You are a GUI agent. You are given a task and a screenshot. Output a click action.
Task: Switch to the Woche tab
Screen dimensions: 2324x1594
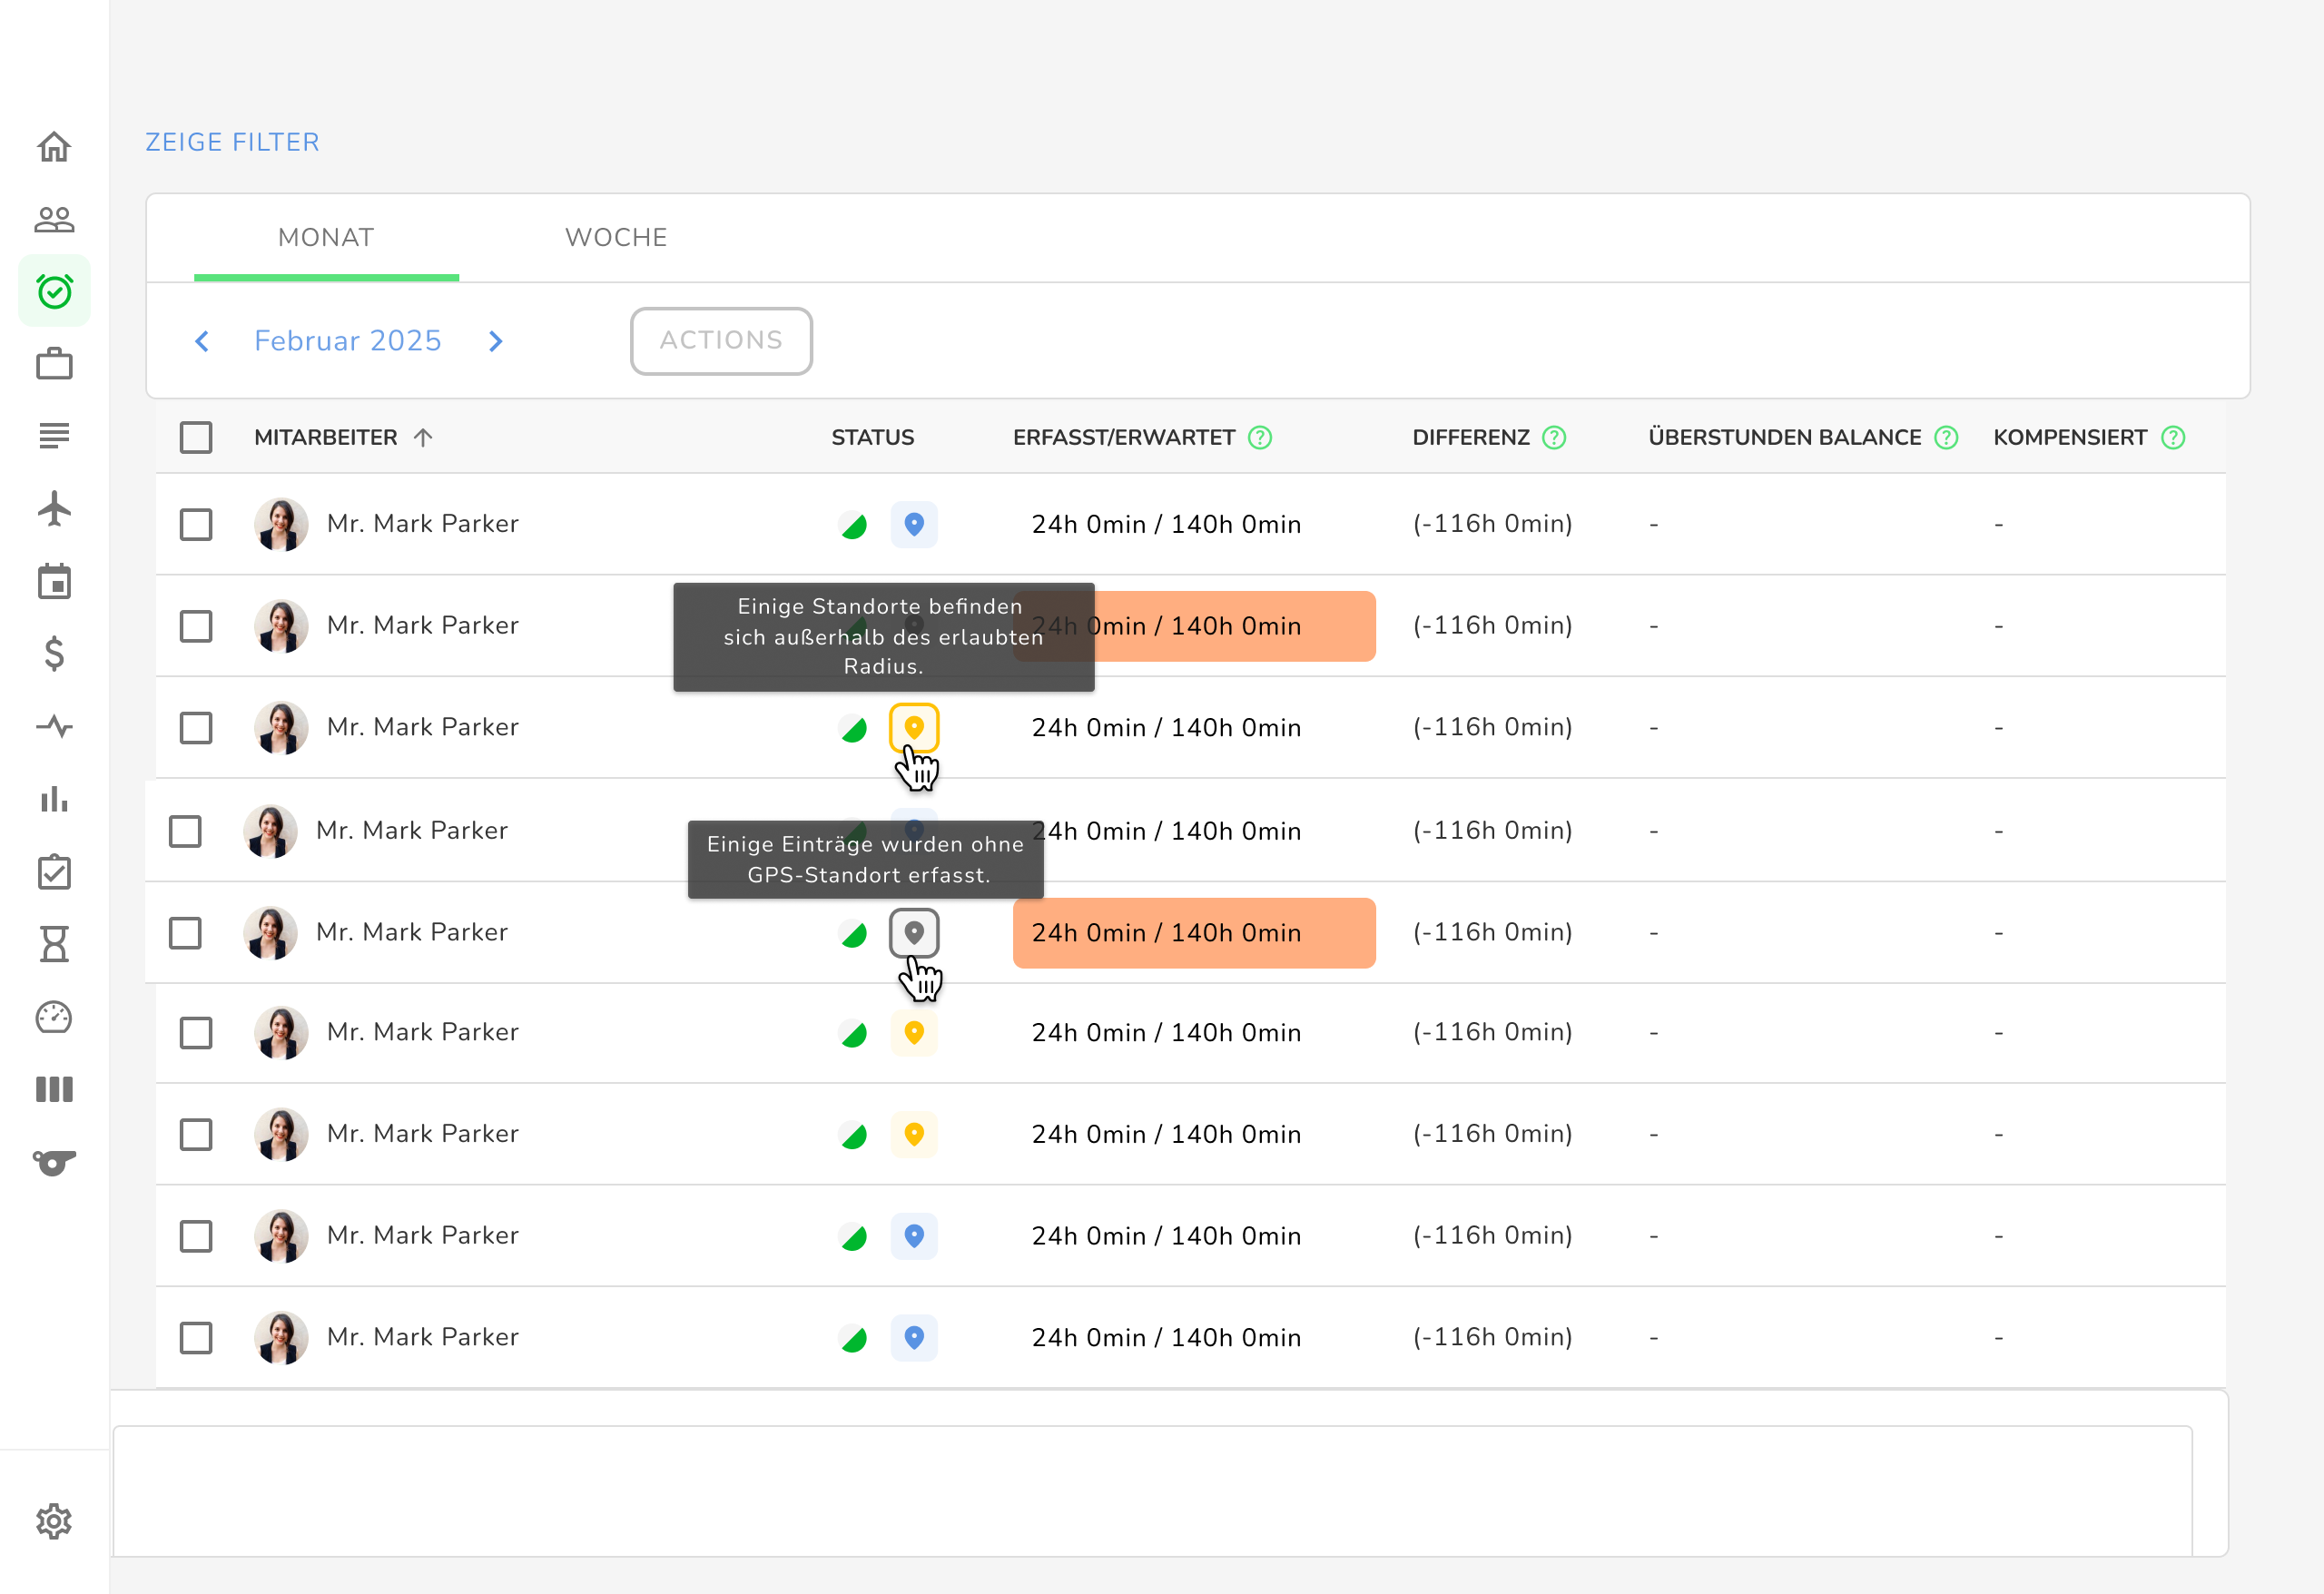coord(616,237)
